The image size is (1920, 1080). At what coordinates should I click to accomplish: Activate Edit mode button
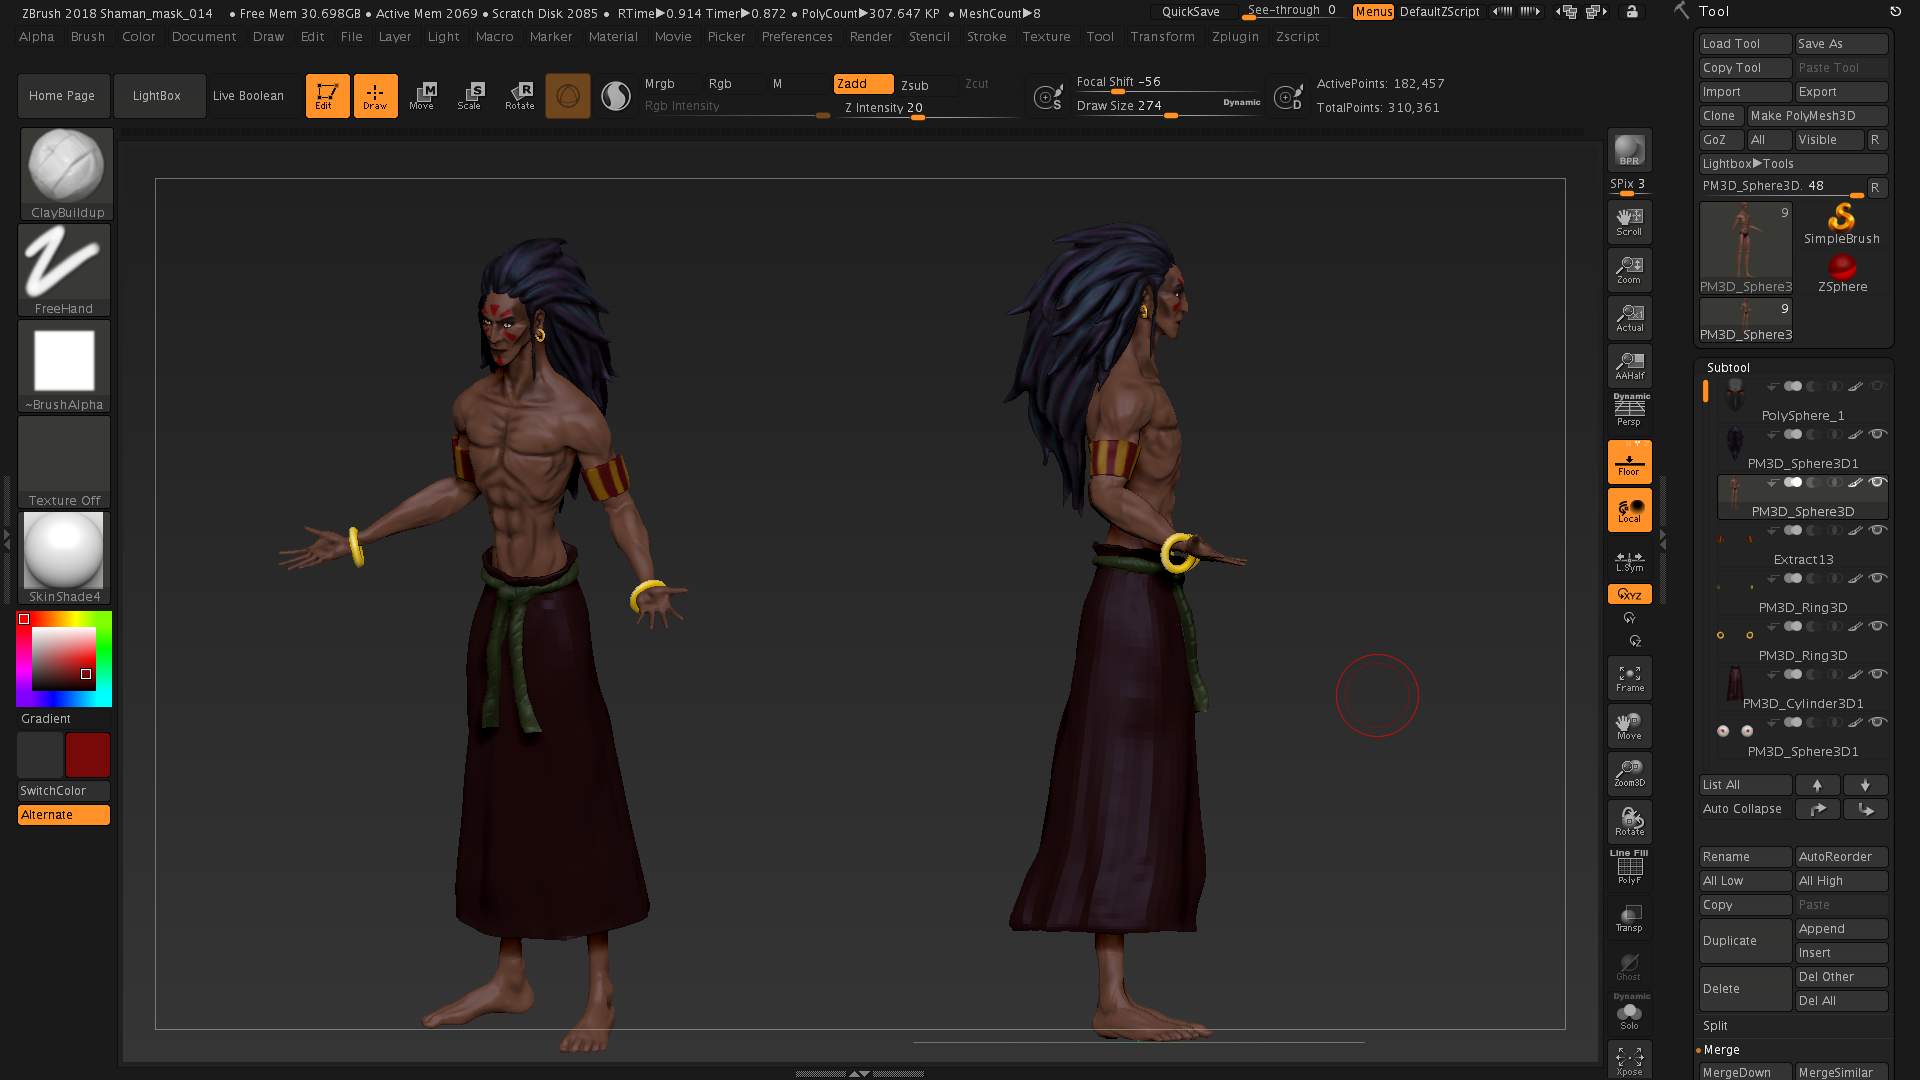(327, 96)
